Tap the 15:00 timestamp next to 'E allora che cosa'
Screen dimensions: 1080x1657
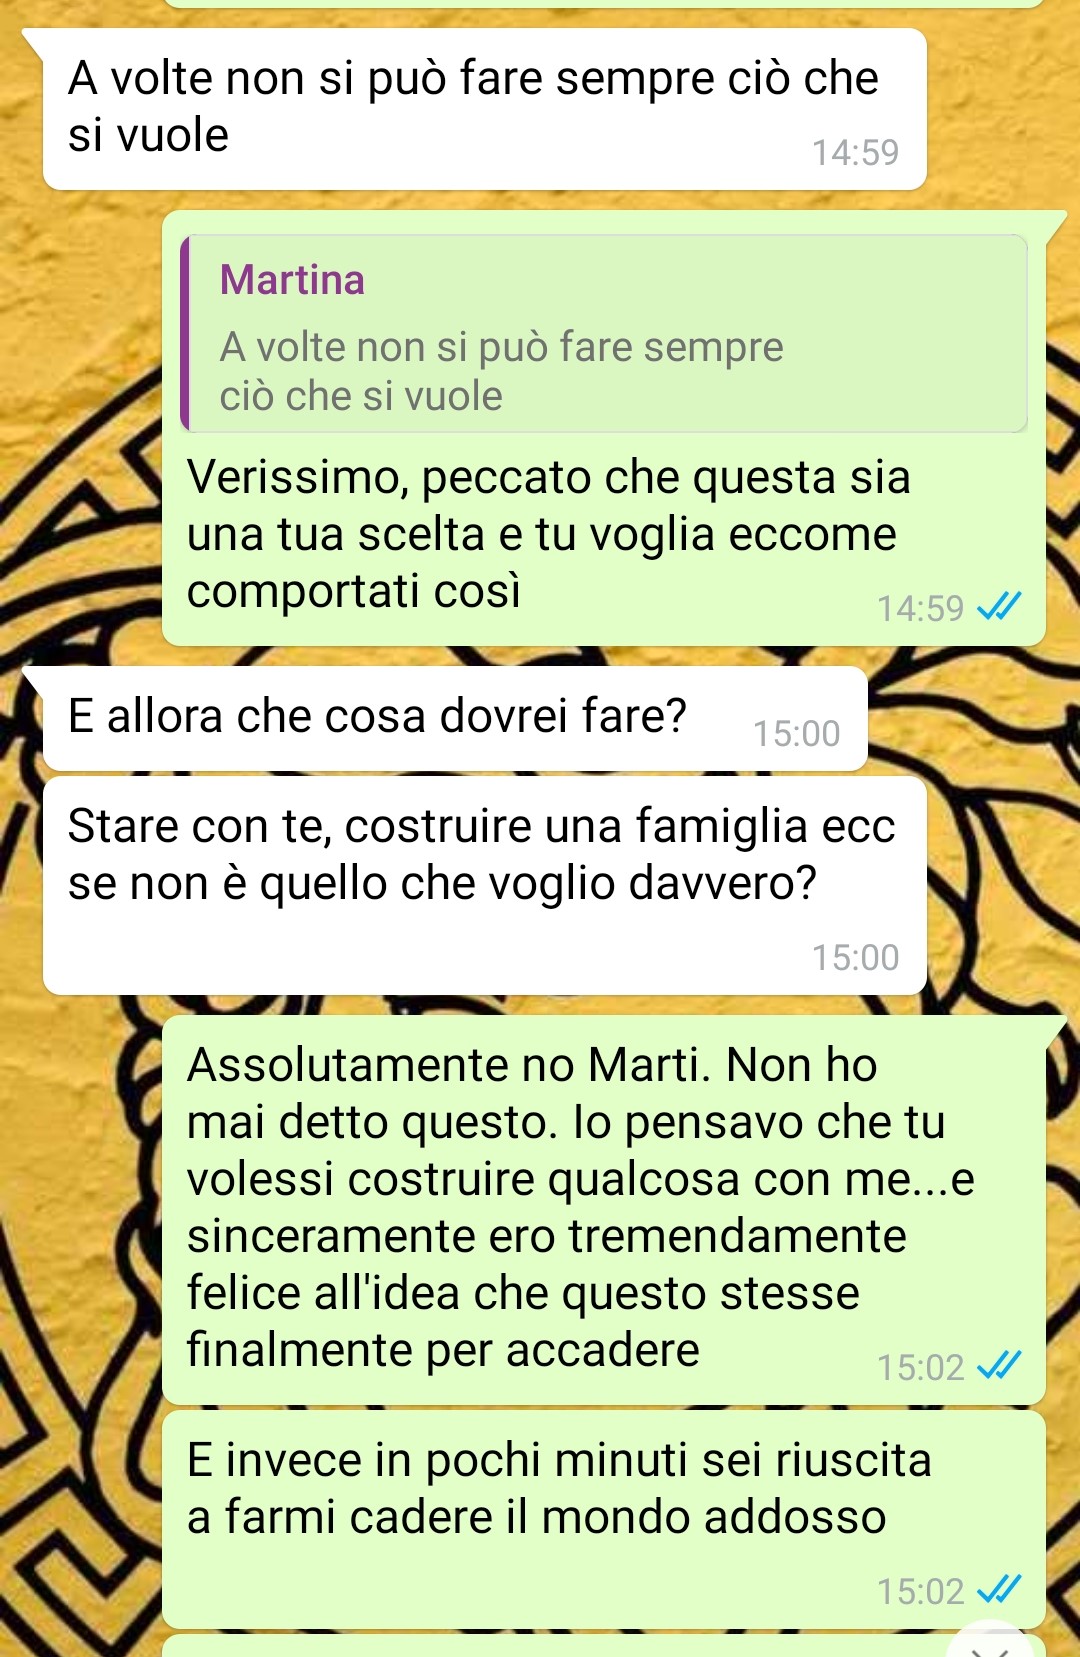tap(796, 734)
